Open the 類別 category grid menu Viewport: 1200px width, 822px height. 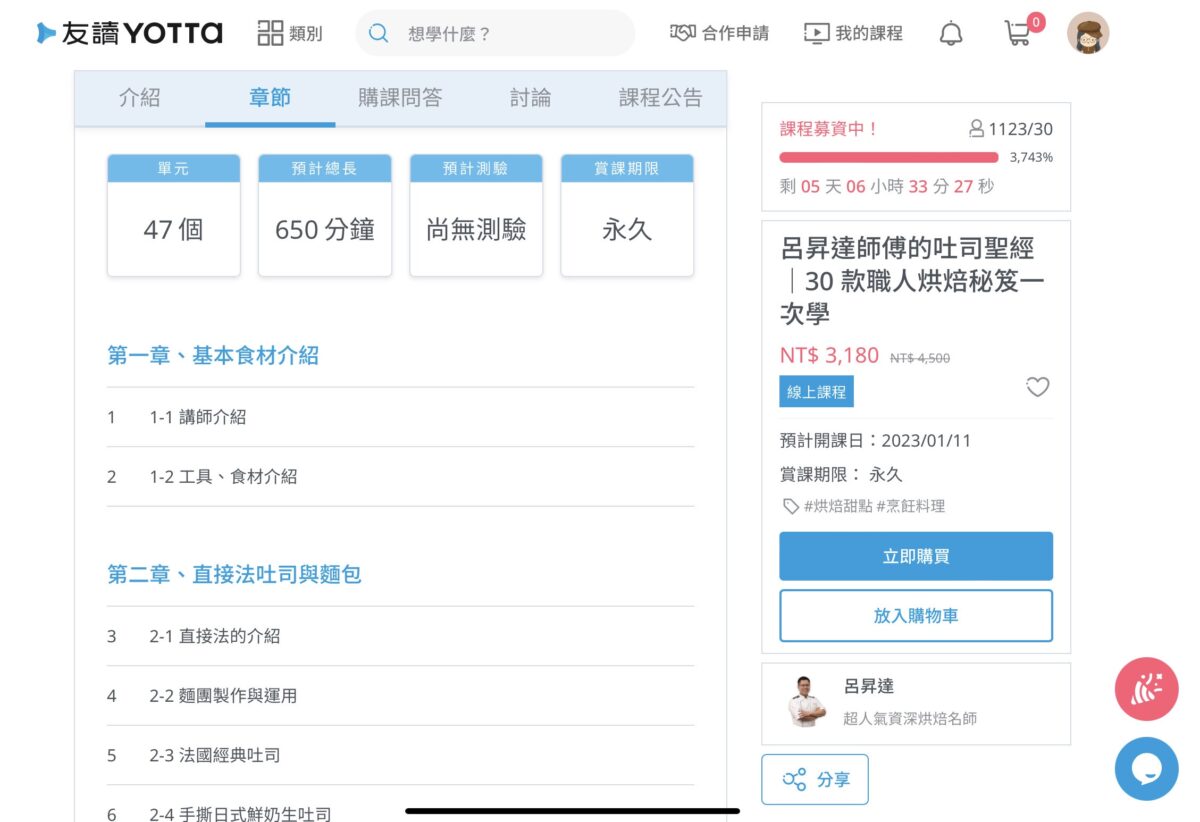point(290,33)
